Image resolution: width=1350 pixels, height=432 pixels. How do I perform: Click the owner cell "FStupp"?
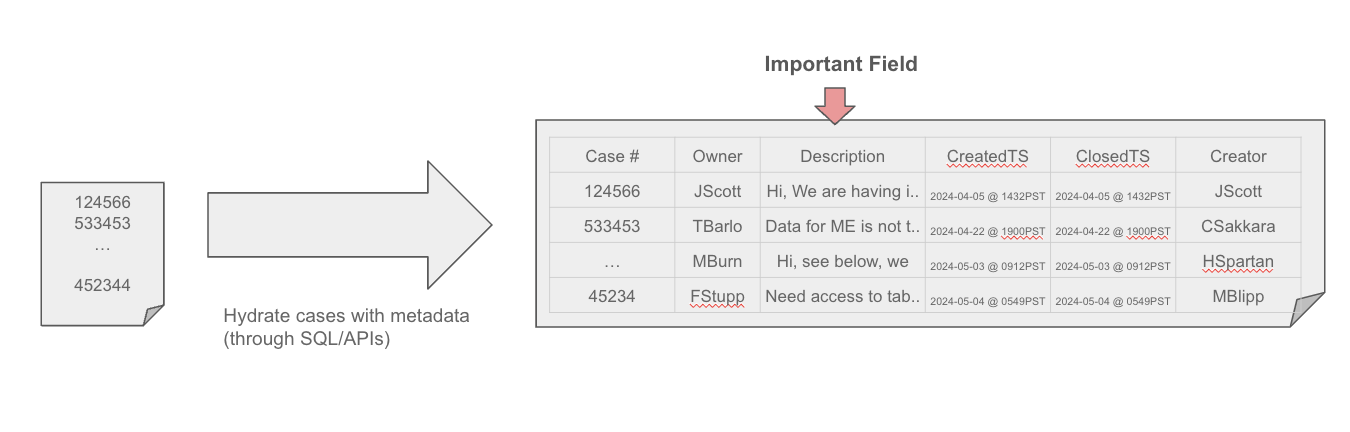point(717,296)
